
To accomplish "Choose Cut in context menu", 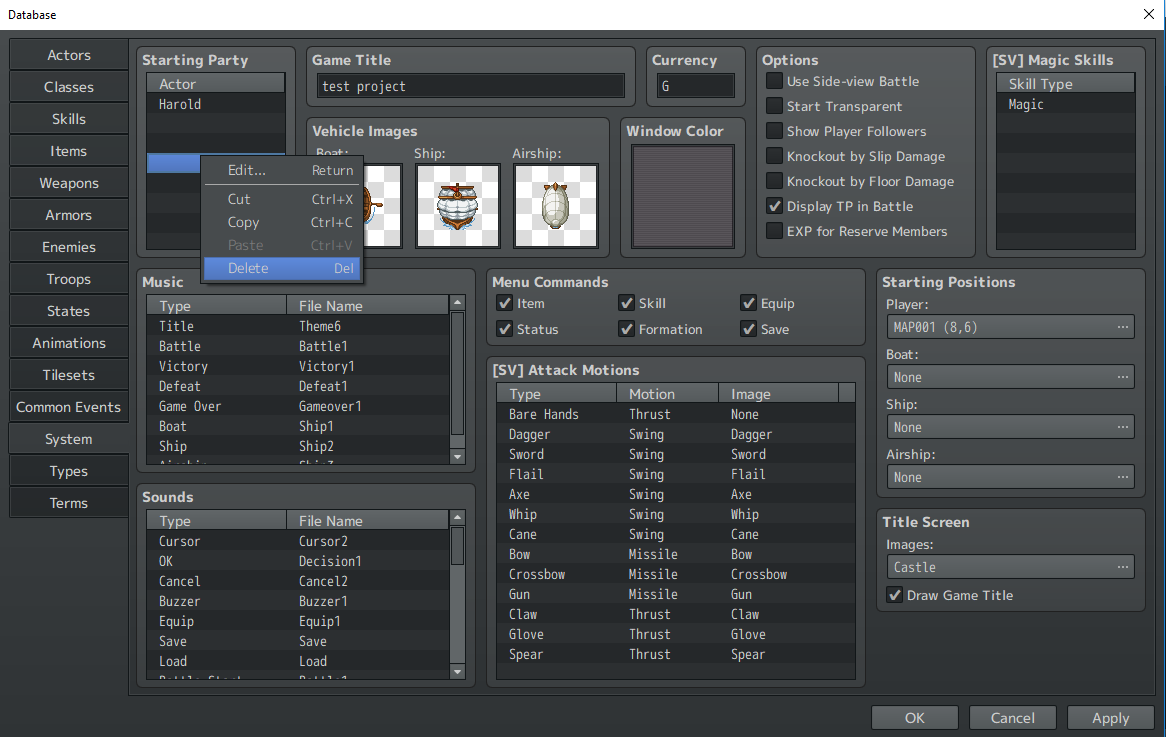I will click(x=282, y=199).
